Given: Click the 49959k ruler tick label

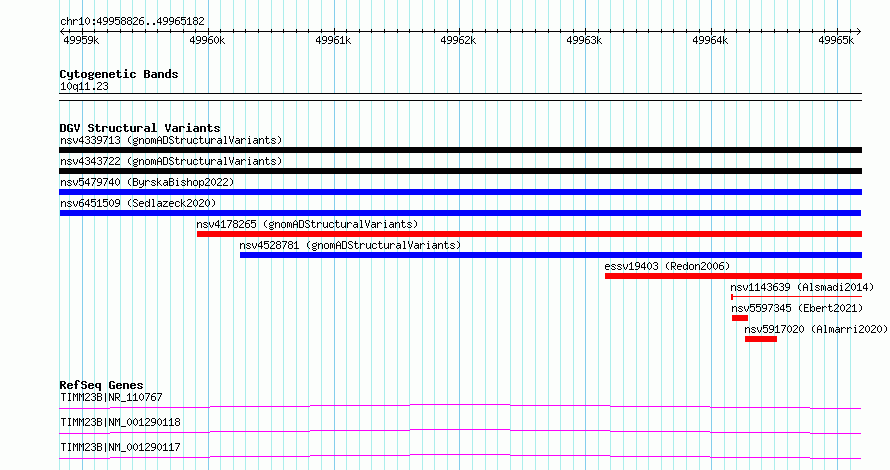Looking at the screenshot, I should (x=81, y=40).
